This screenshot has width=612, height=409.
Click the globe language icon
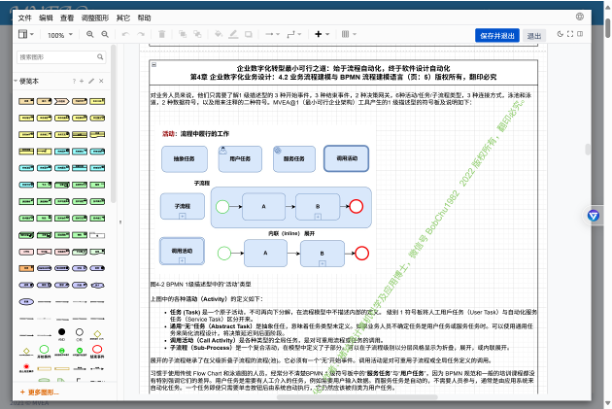[580, 16]
